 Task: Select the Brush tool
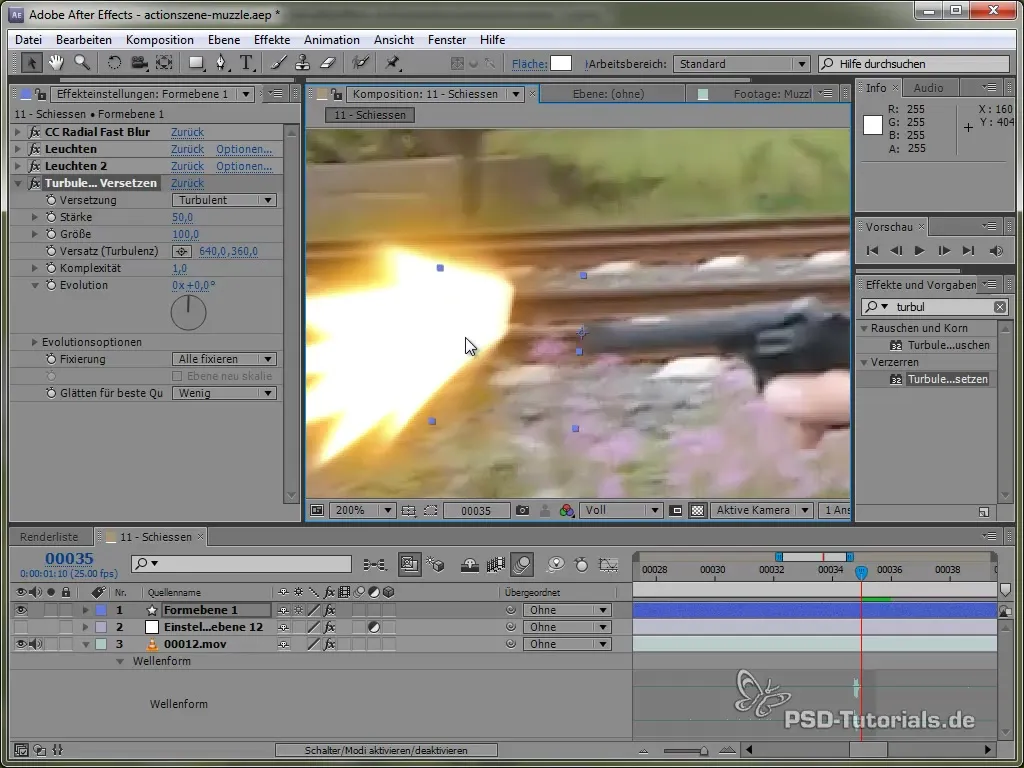click(278, 63)
